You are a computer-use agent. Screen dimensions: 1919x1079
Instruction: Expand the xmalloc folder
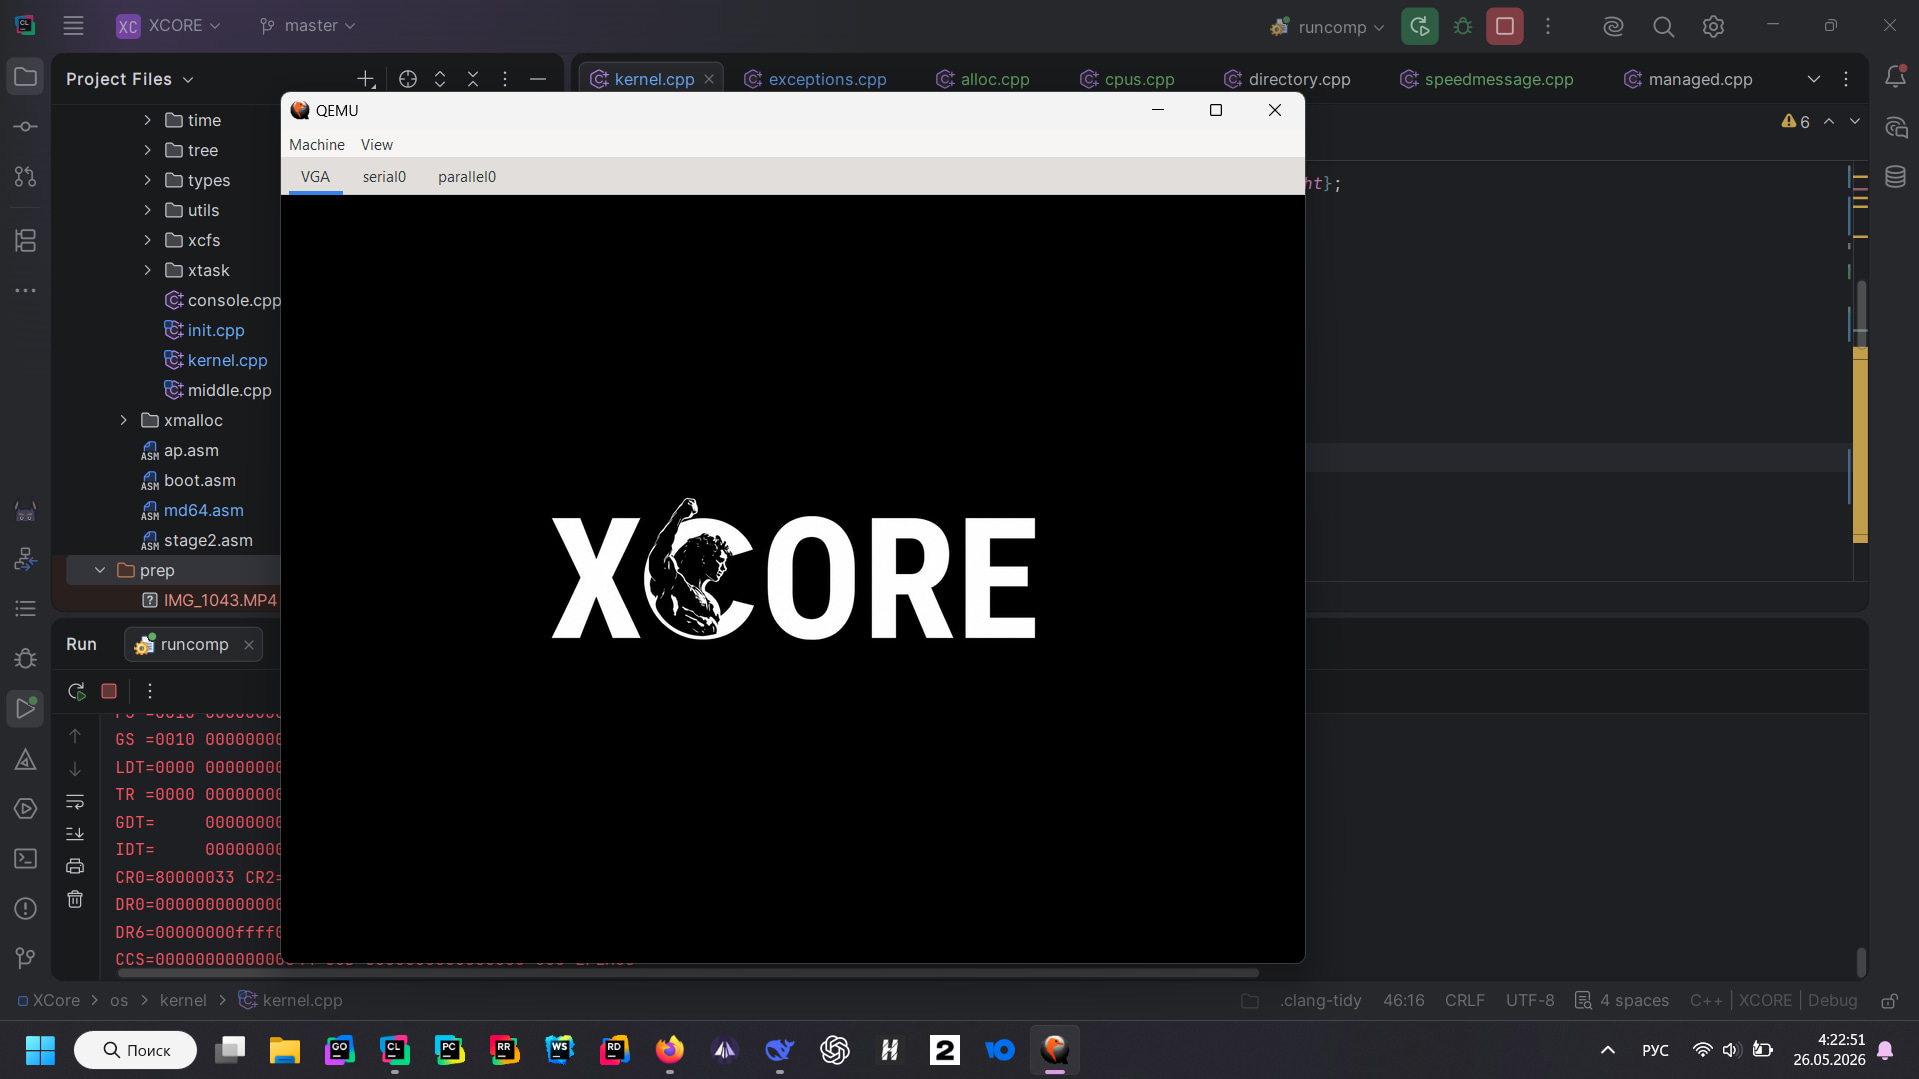click(124, 420)
